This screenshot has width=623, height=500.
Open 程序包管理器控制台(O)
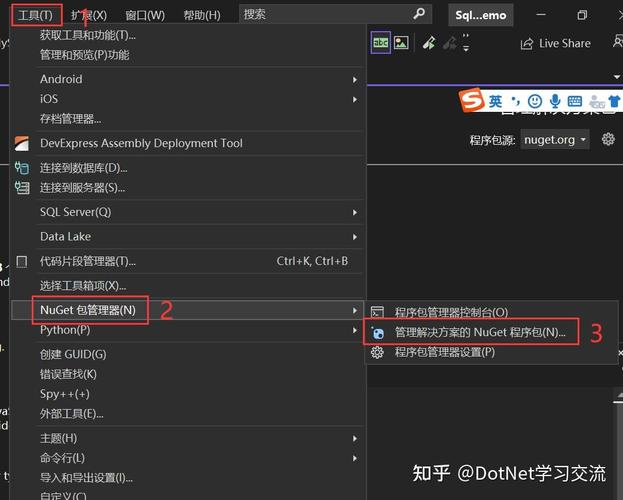(x=492, y=312)
